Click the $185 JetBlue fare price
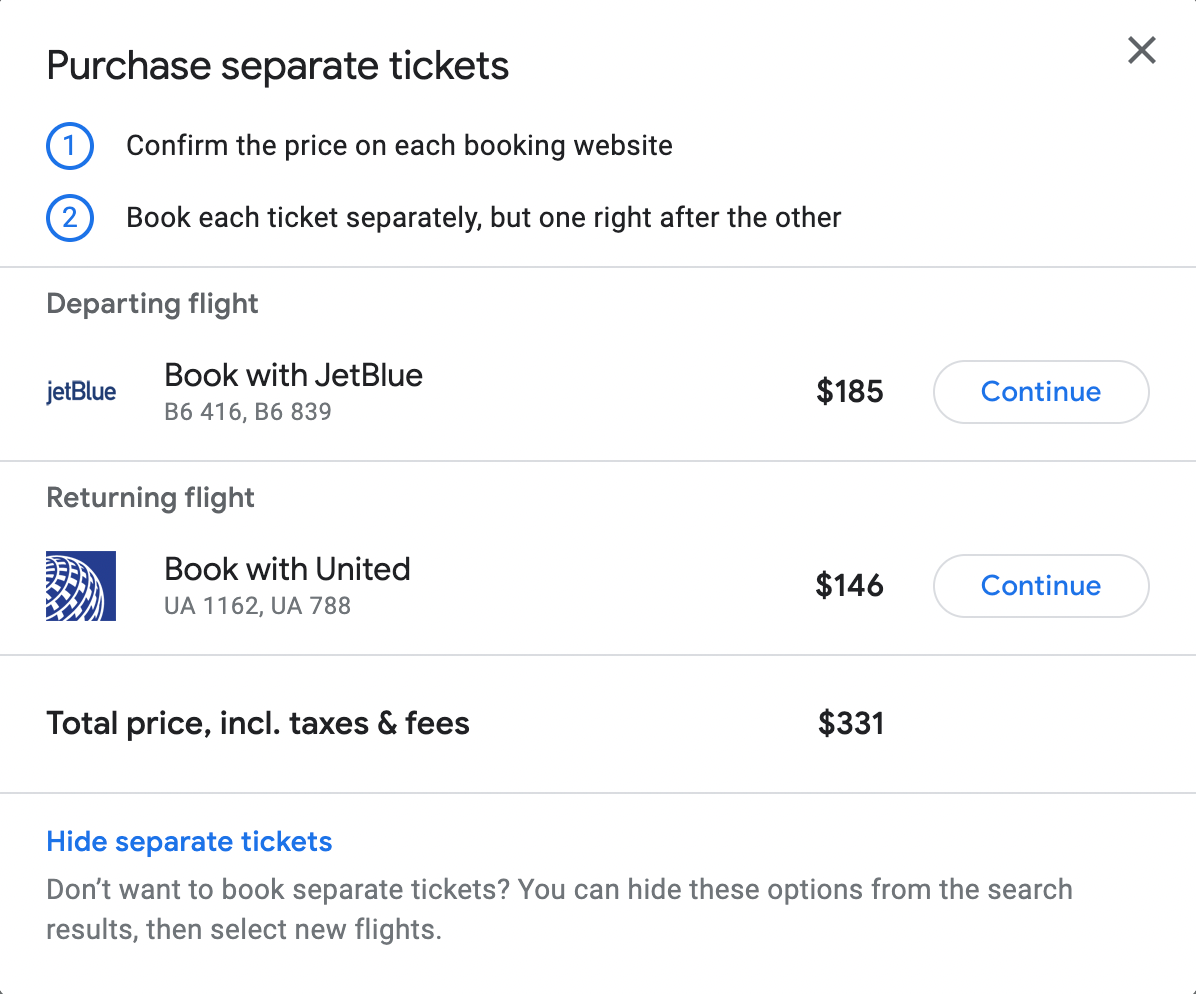Viewport: 1196px width, 994px height. [850, 392]
